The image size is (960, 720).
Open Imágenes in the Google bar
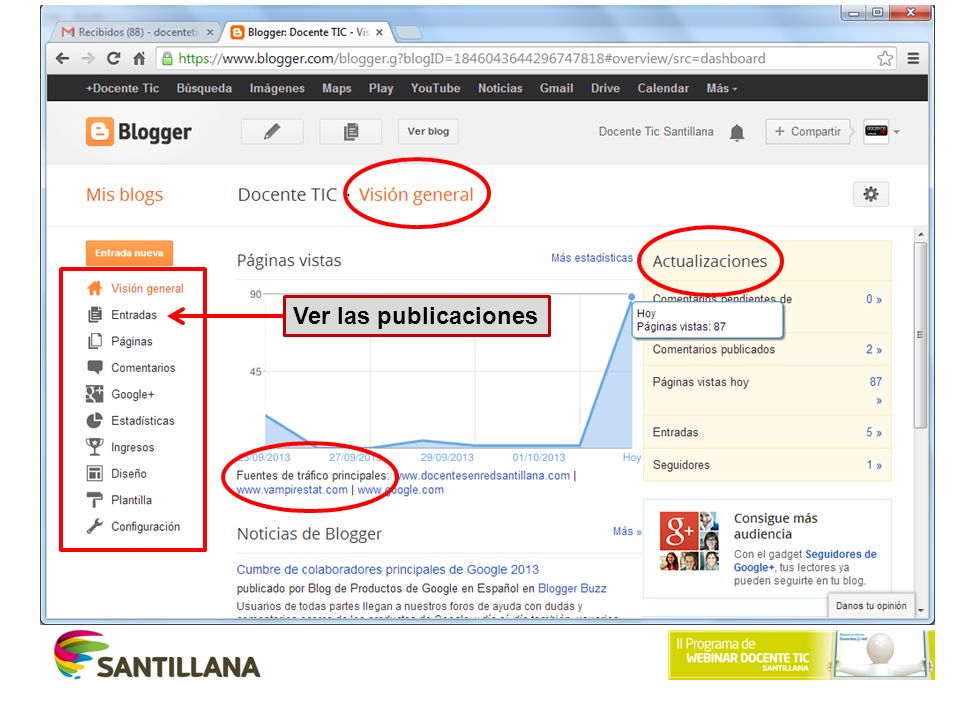point(277,88)
